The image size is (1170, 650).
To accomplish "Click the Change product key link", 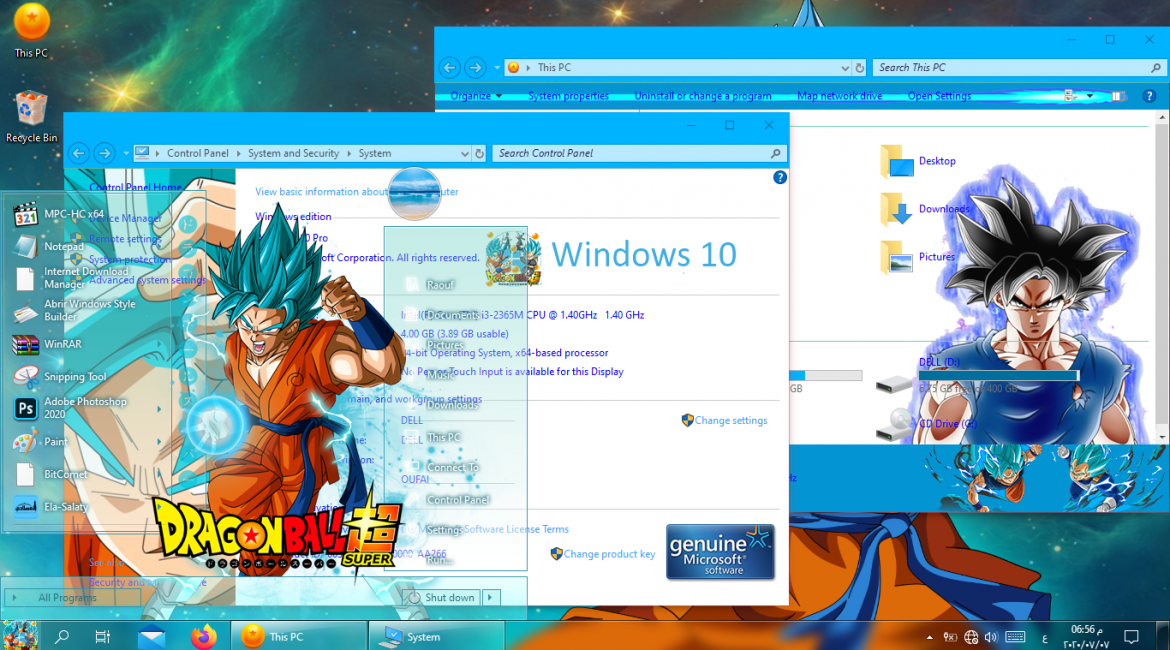I will 609,554.
